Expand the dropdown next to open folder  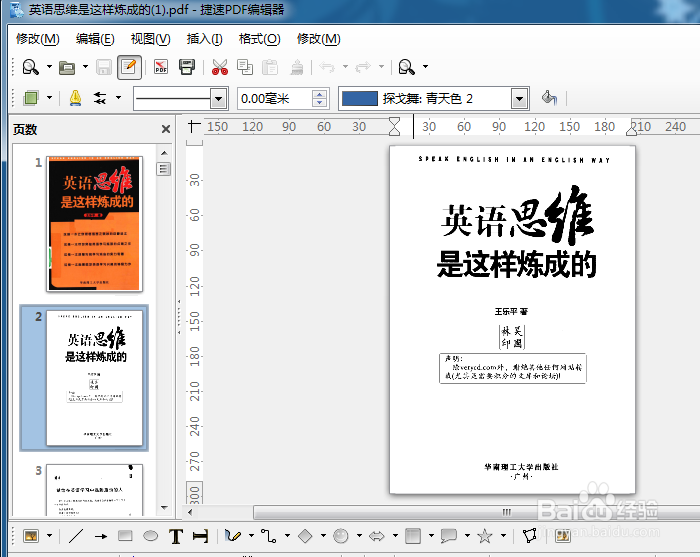(85, 67)
